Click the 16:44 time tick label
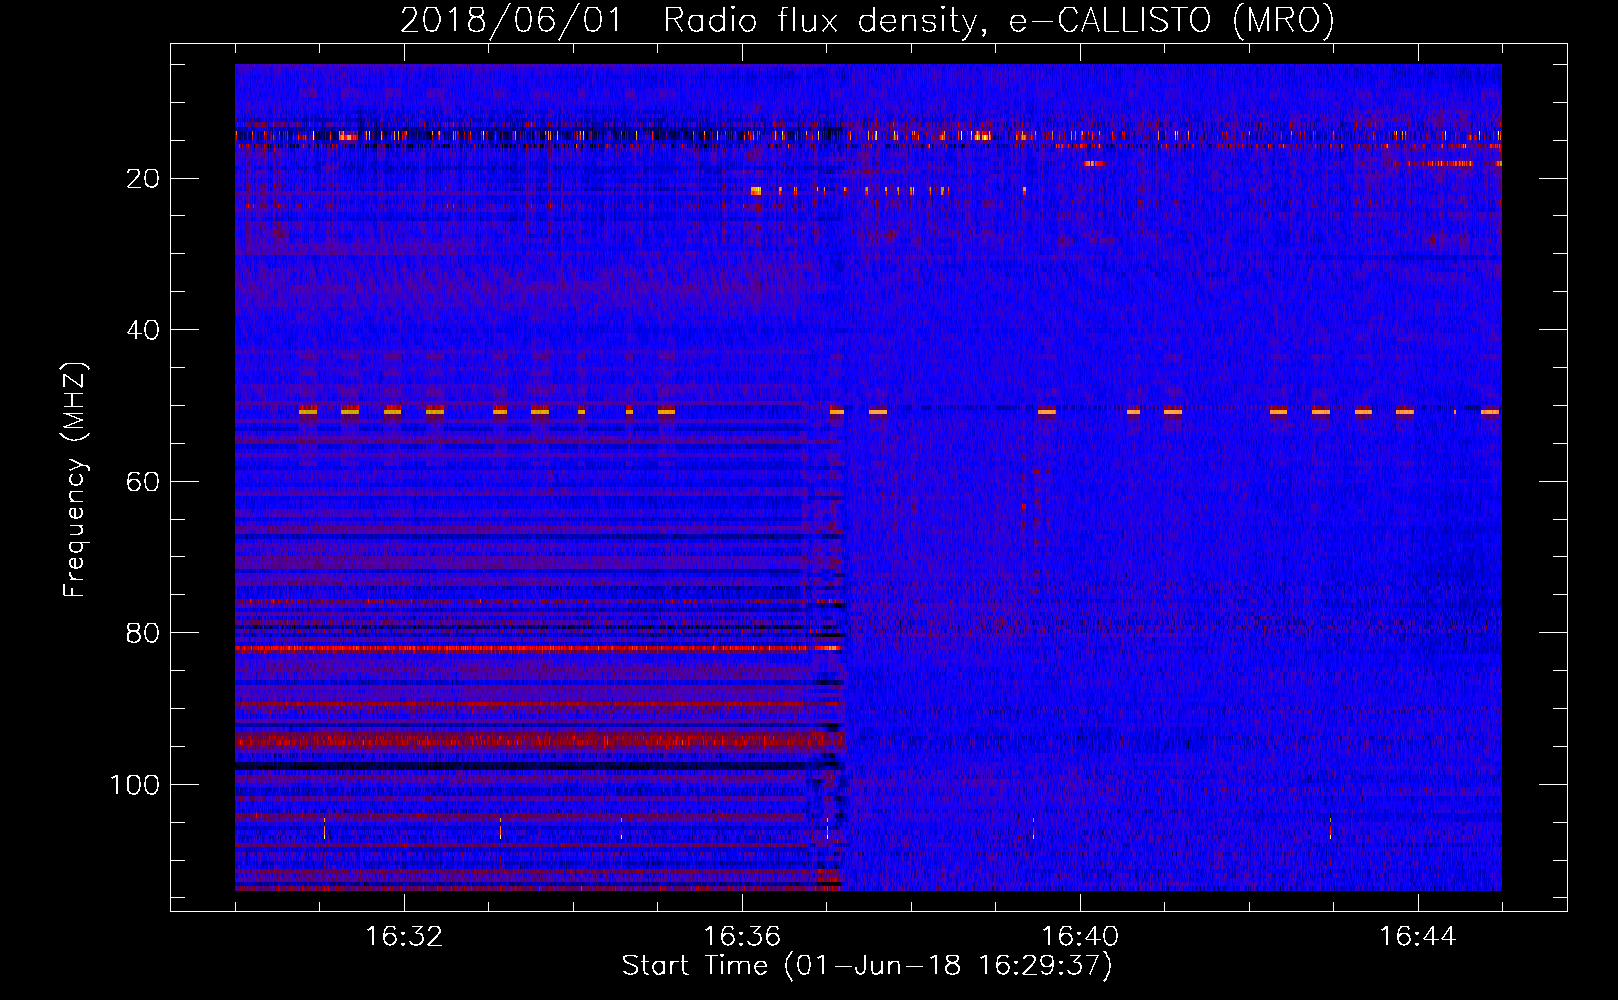The width and height of the screenshot is (1618, 1000). click(x=1418, y=937)
